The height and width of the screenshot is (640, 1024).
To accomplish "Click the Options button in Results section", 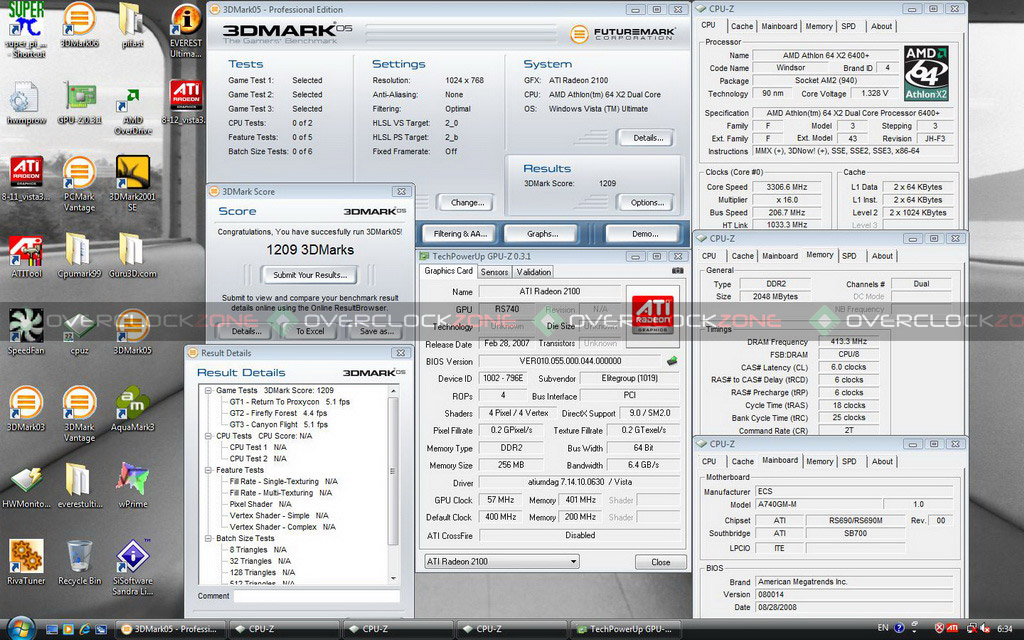I will [647, 202].
